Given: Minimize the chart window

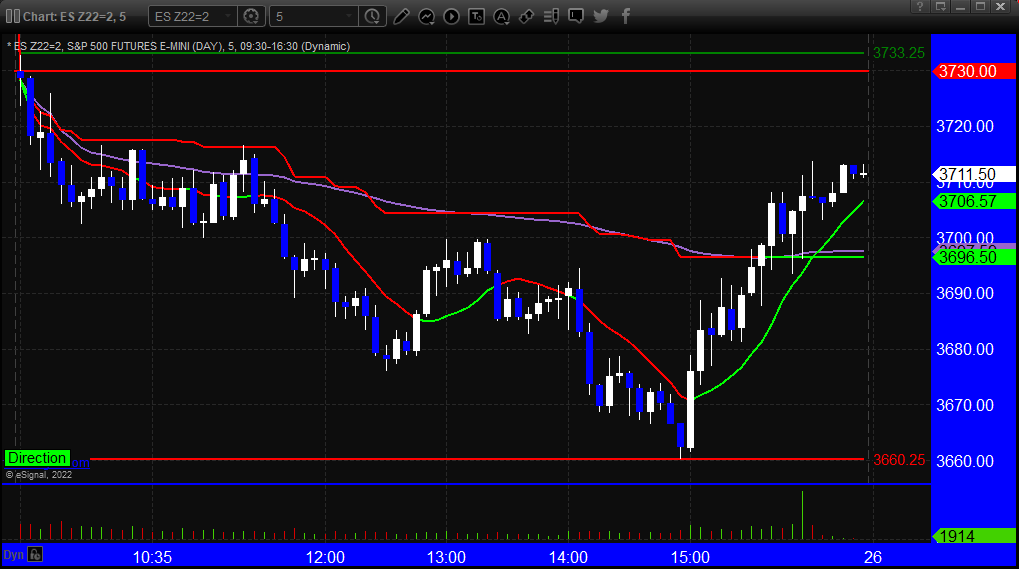Looking at the screenshot, I should point(961,6).
